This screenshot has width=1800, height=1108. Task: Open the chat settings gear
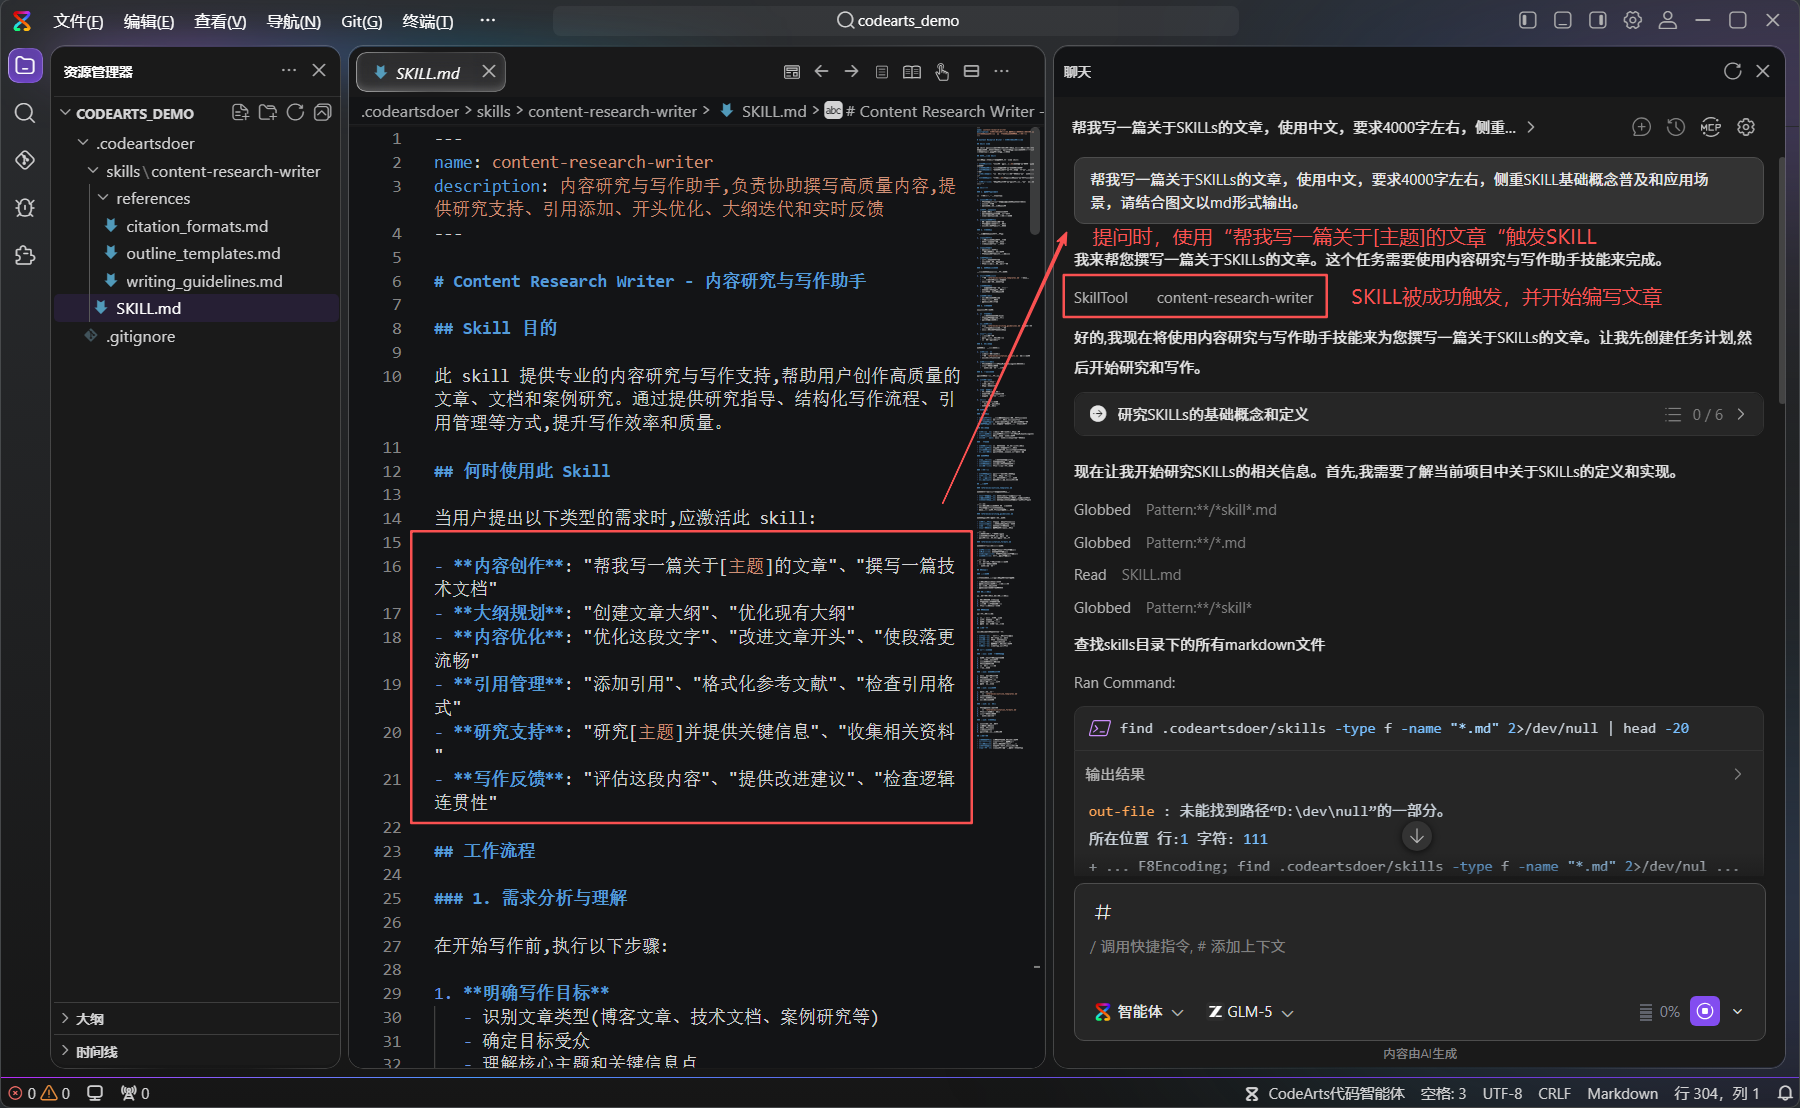[x=1746, y=127]
